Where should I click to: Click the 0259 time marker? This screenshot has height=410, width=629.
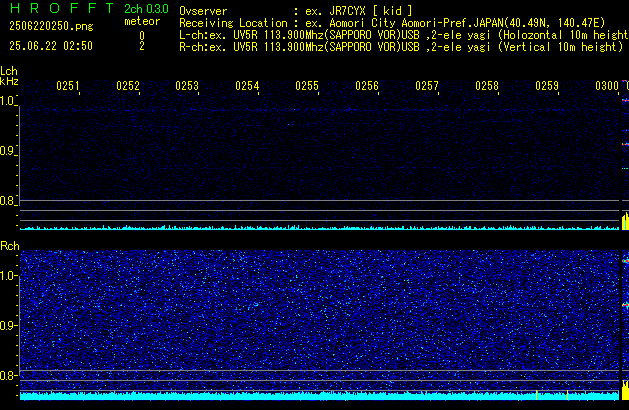point(547,86)
